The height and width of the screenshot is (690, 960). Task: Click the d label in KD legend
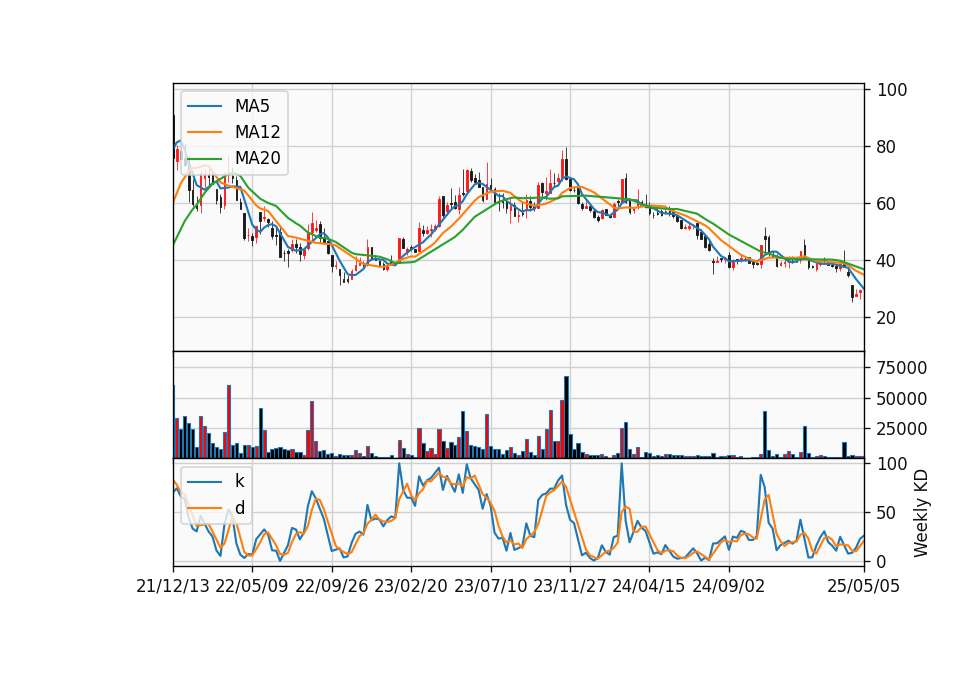239,508
